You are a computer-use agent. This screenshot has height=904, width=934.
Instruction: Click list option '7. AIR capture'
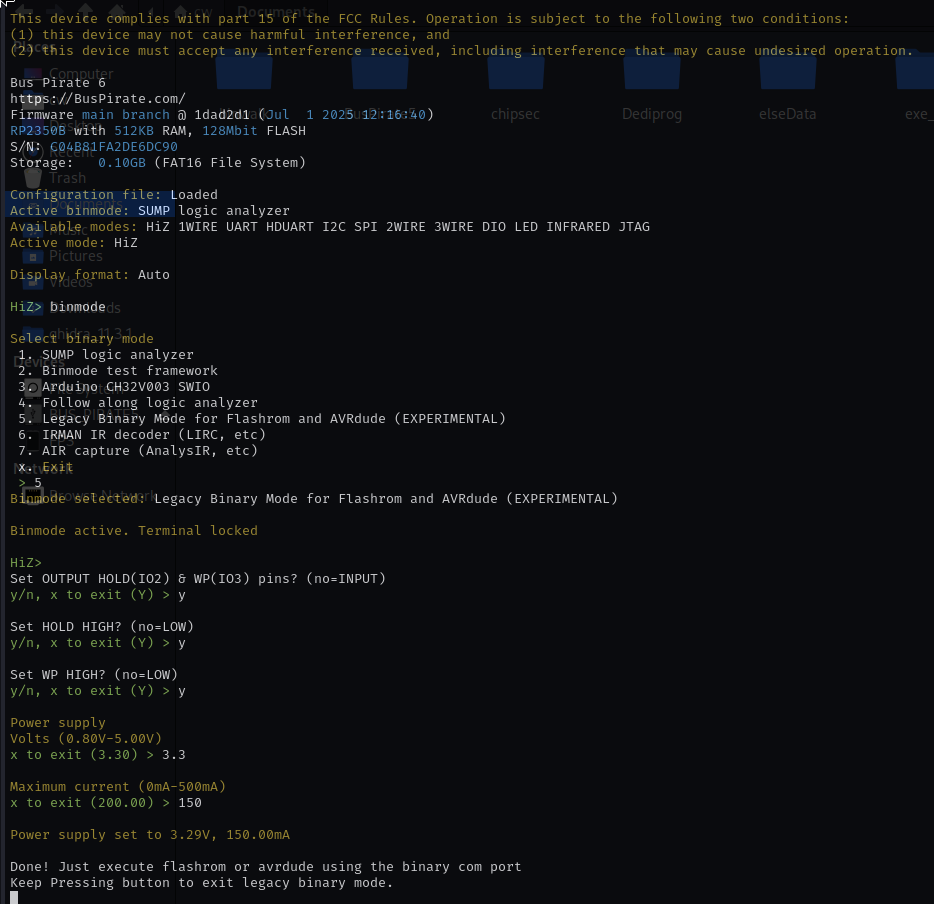pyautogui.click(x=138, y=451)
